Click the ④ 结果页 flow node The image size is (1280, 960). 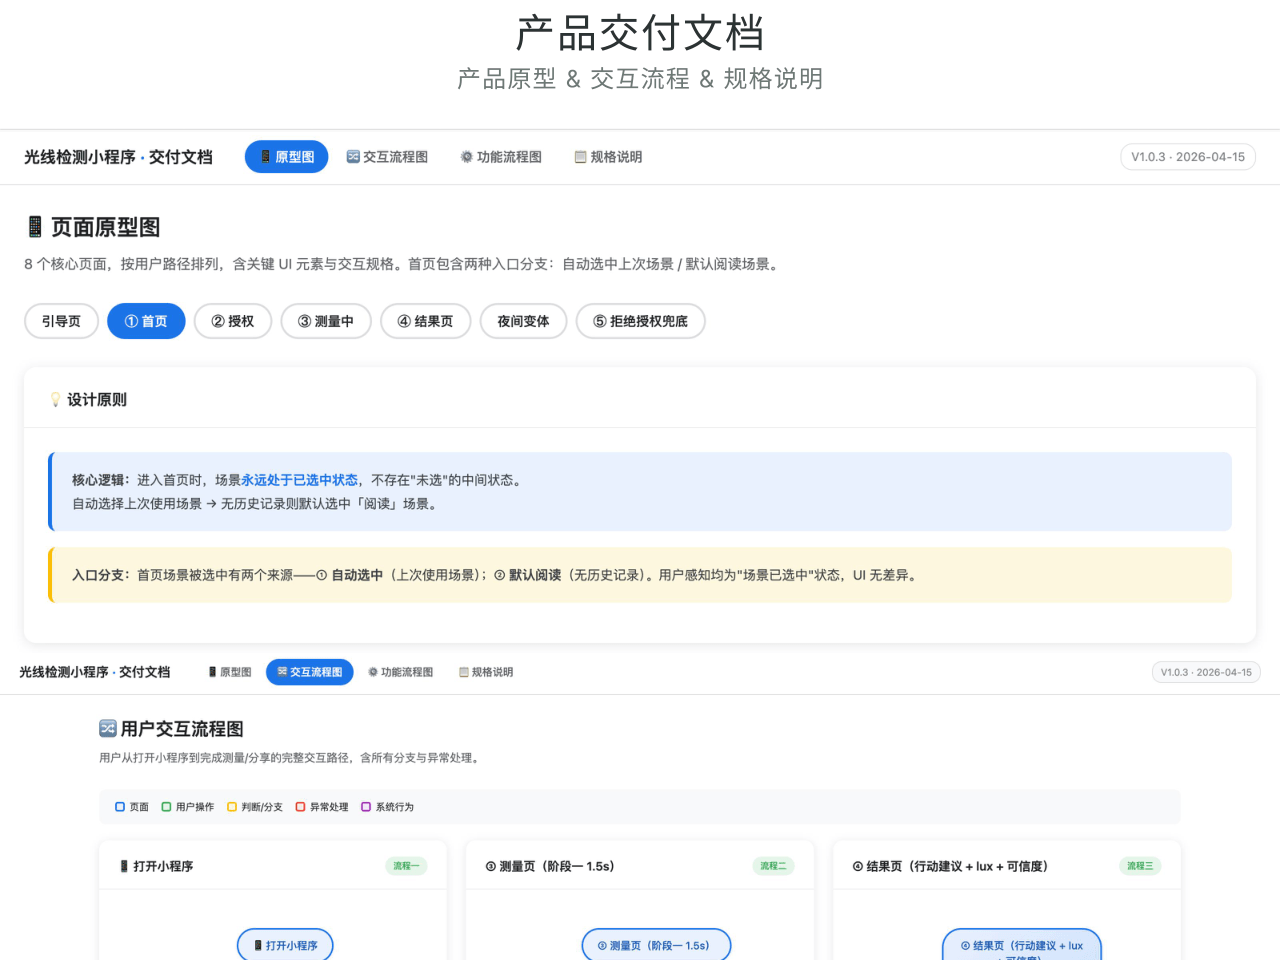coord(1022,946)
